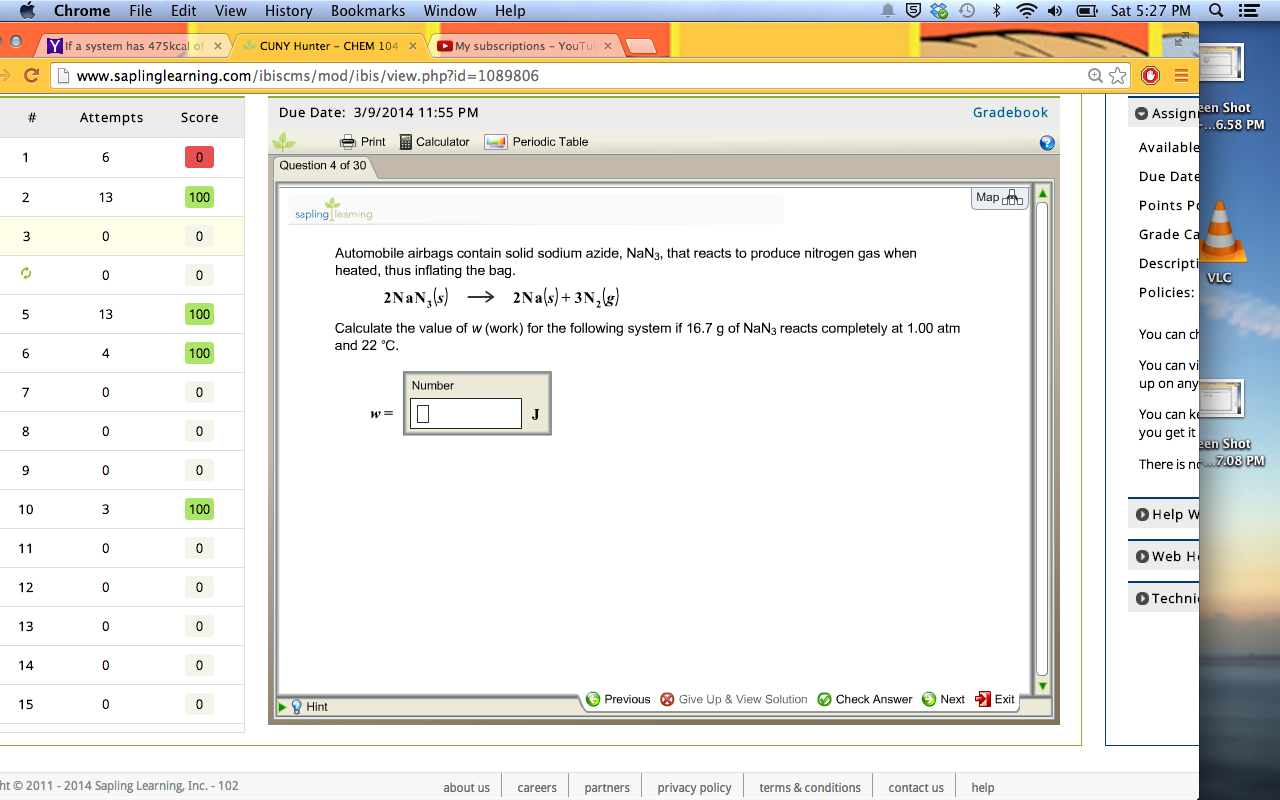Click the scroll down arrow in question pane
The height and width of the screenshot is (800, 1280).
pos(1042,686)
